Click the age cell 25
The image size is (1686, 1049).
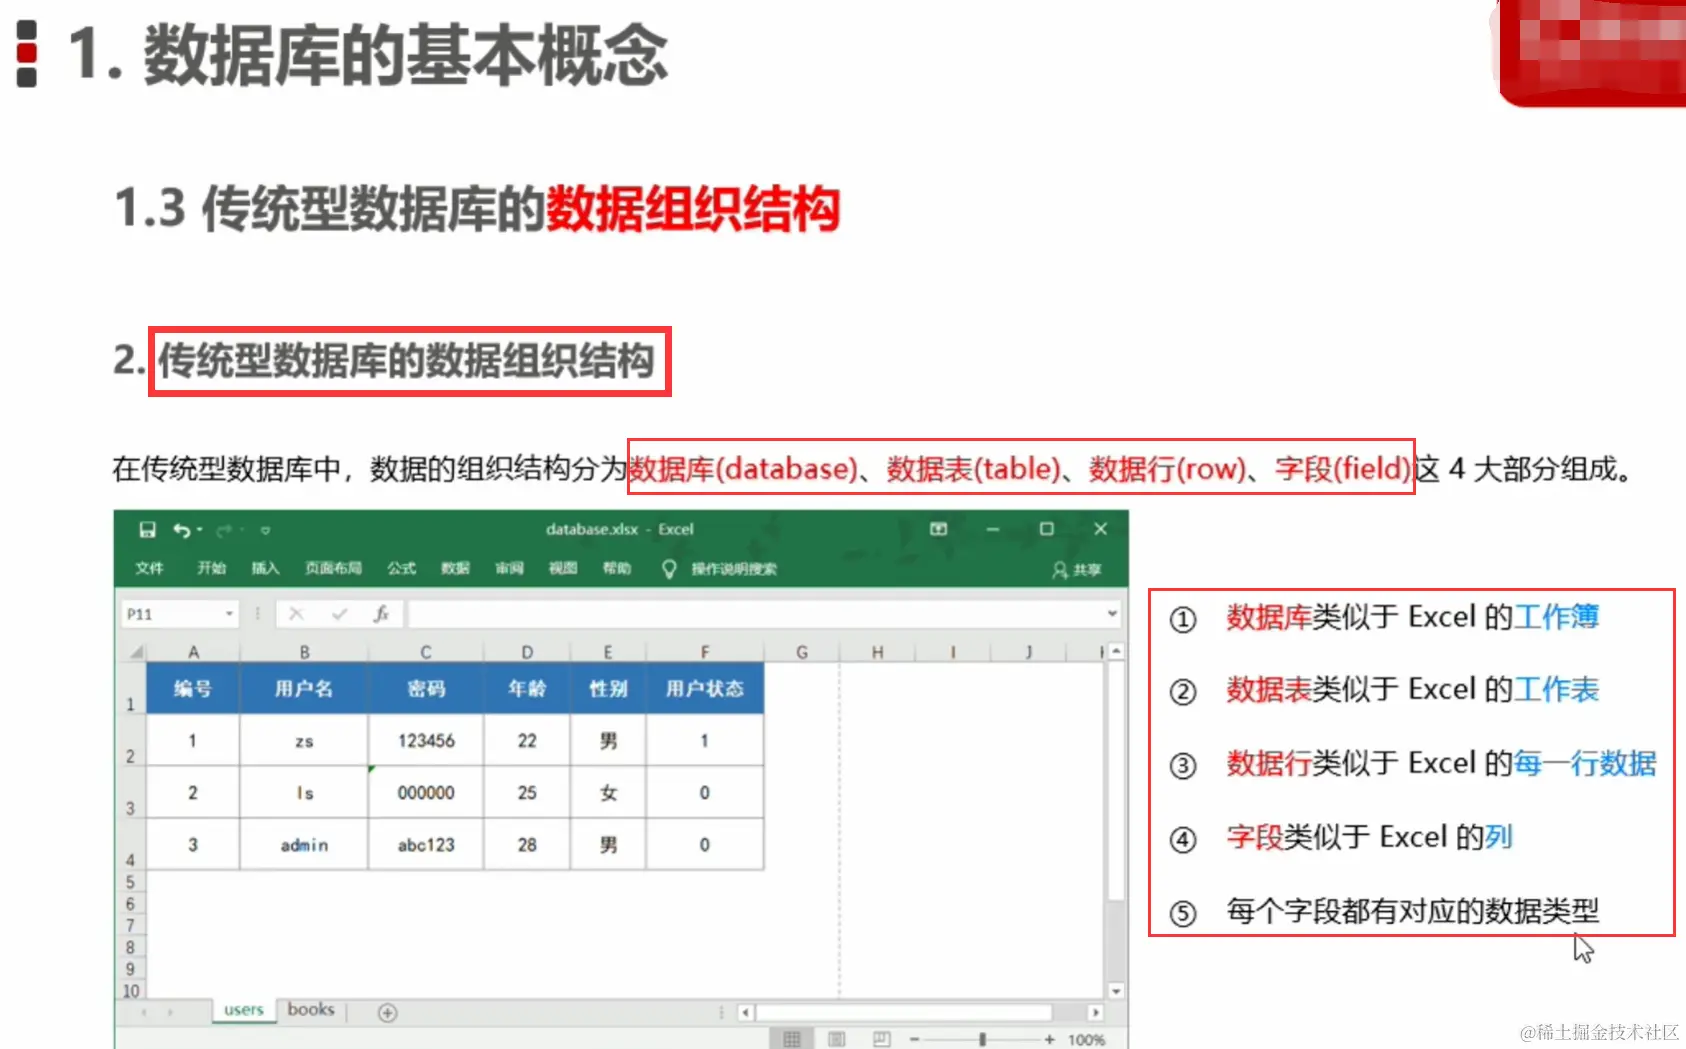pyautogui.click(x=527, y=793)
